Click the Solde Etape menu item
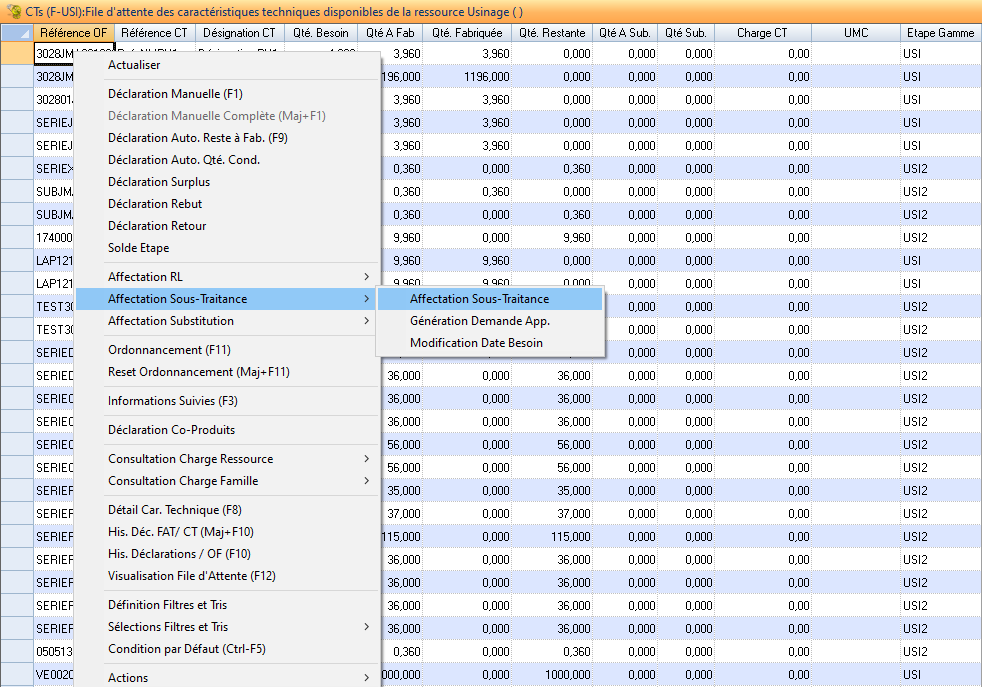This screenshot has width=982, height=687. [138, 248]
